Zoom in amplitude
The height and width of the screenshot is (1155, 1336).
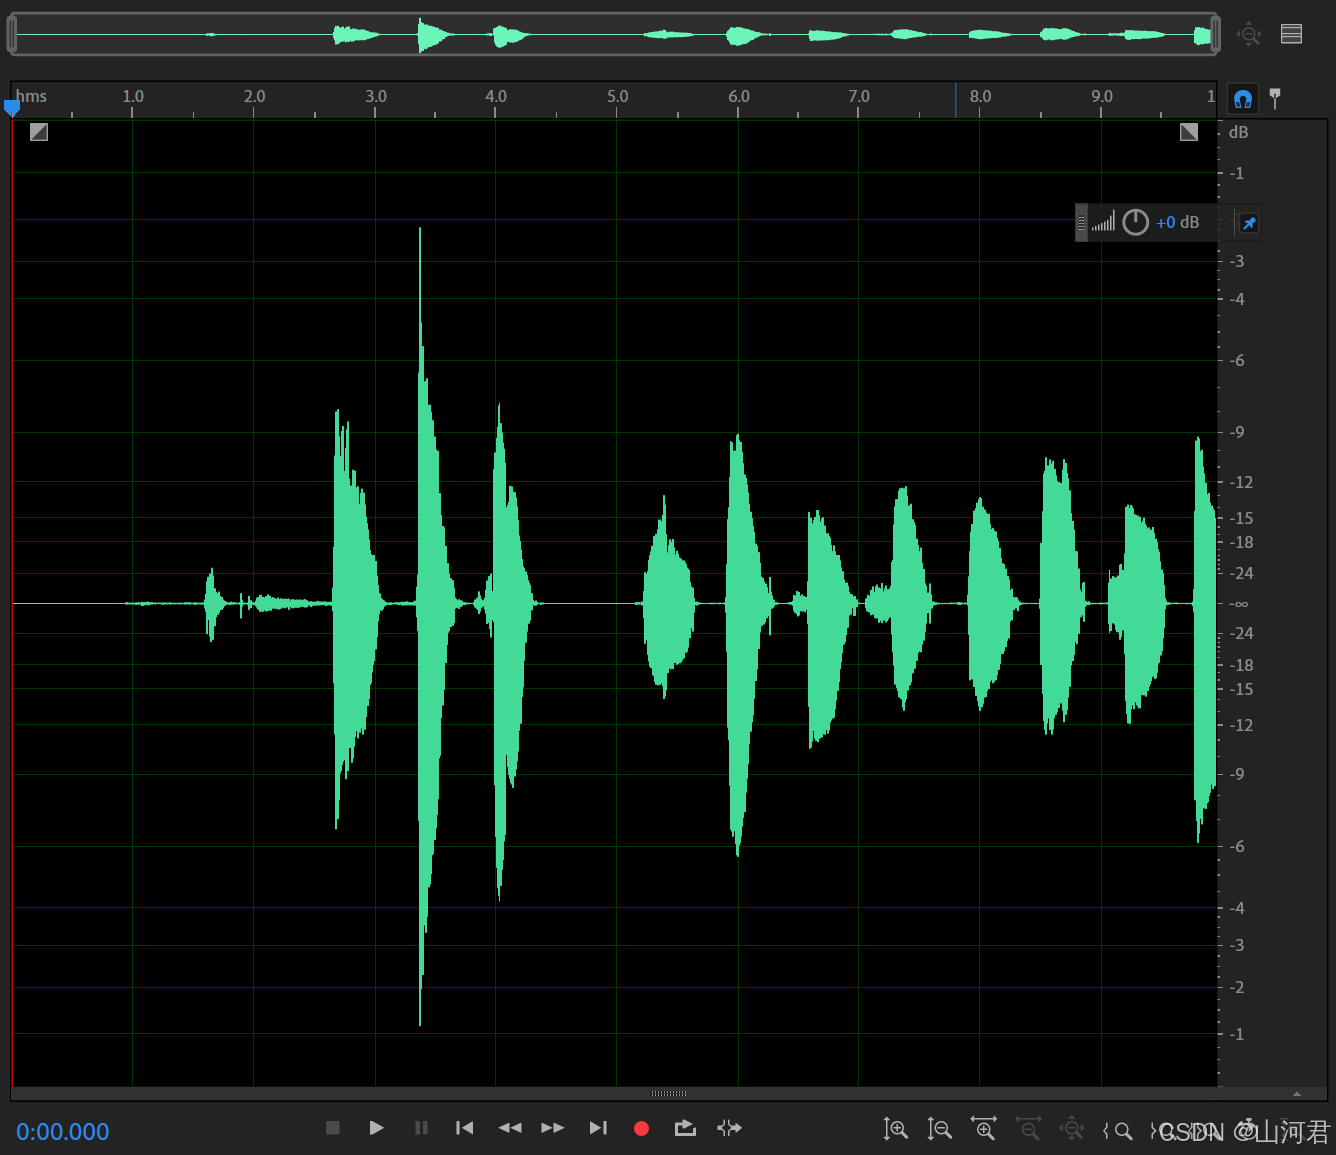point(895,1129)
